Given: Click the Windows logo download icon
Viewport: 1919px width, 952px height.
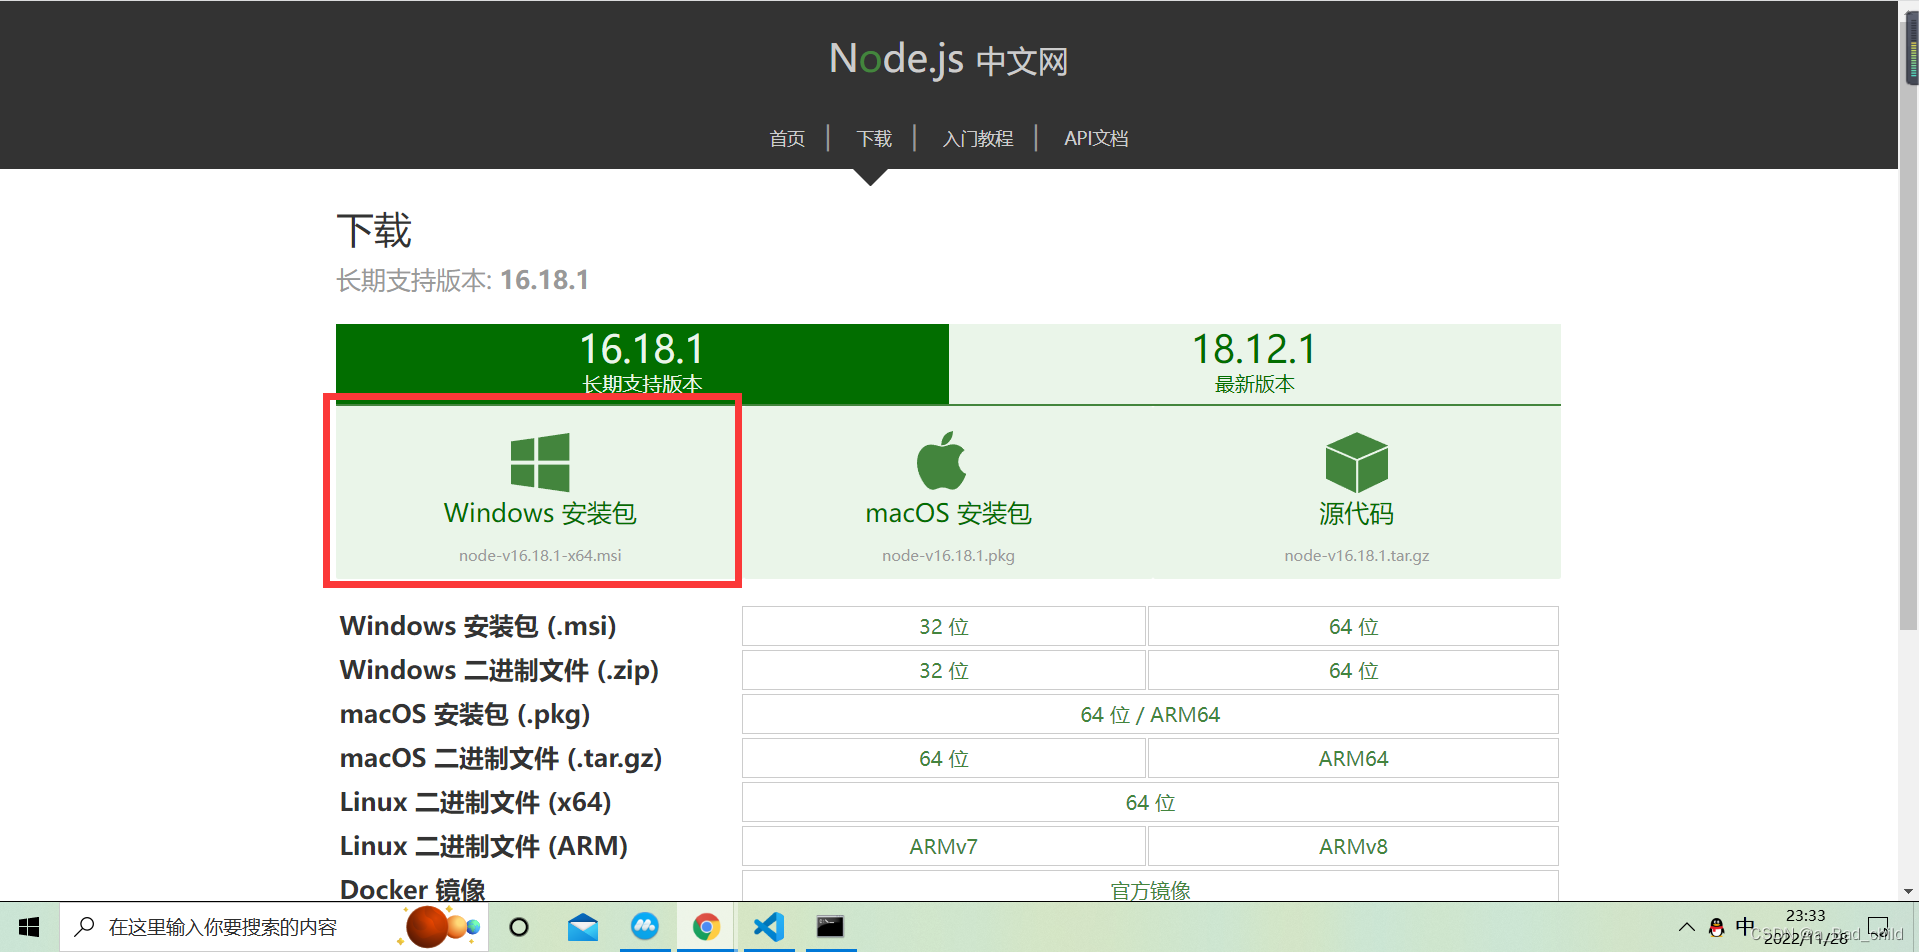Looking at the screenshot, I should (540, 462).
